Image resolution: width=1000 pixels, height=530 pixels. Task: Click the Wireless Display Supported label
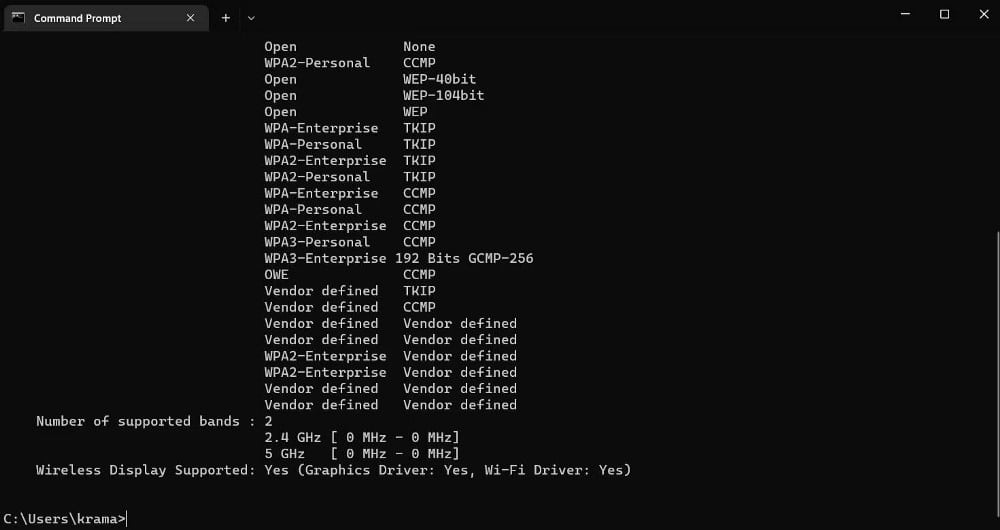pyautogui.click(x=145, y=470)
